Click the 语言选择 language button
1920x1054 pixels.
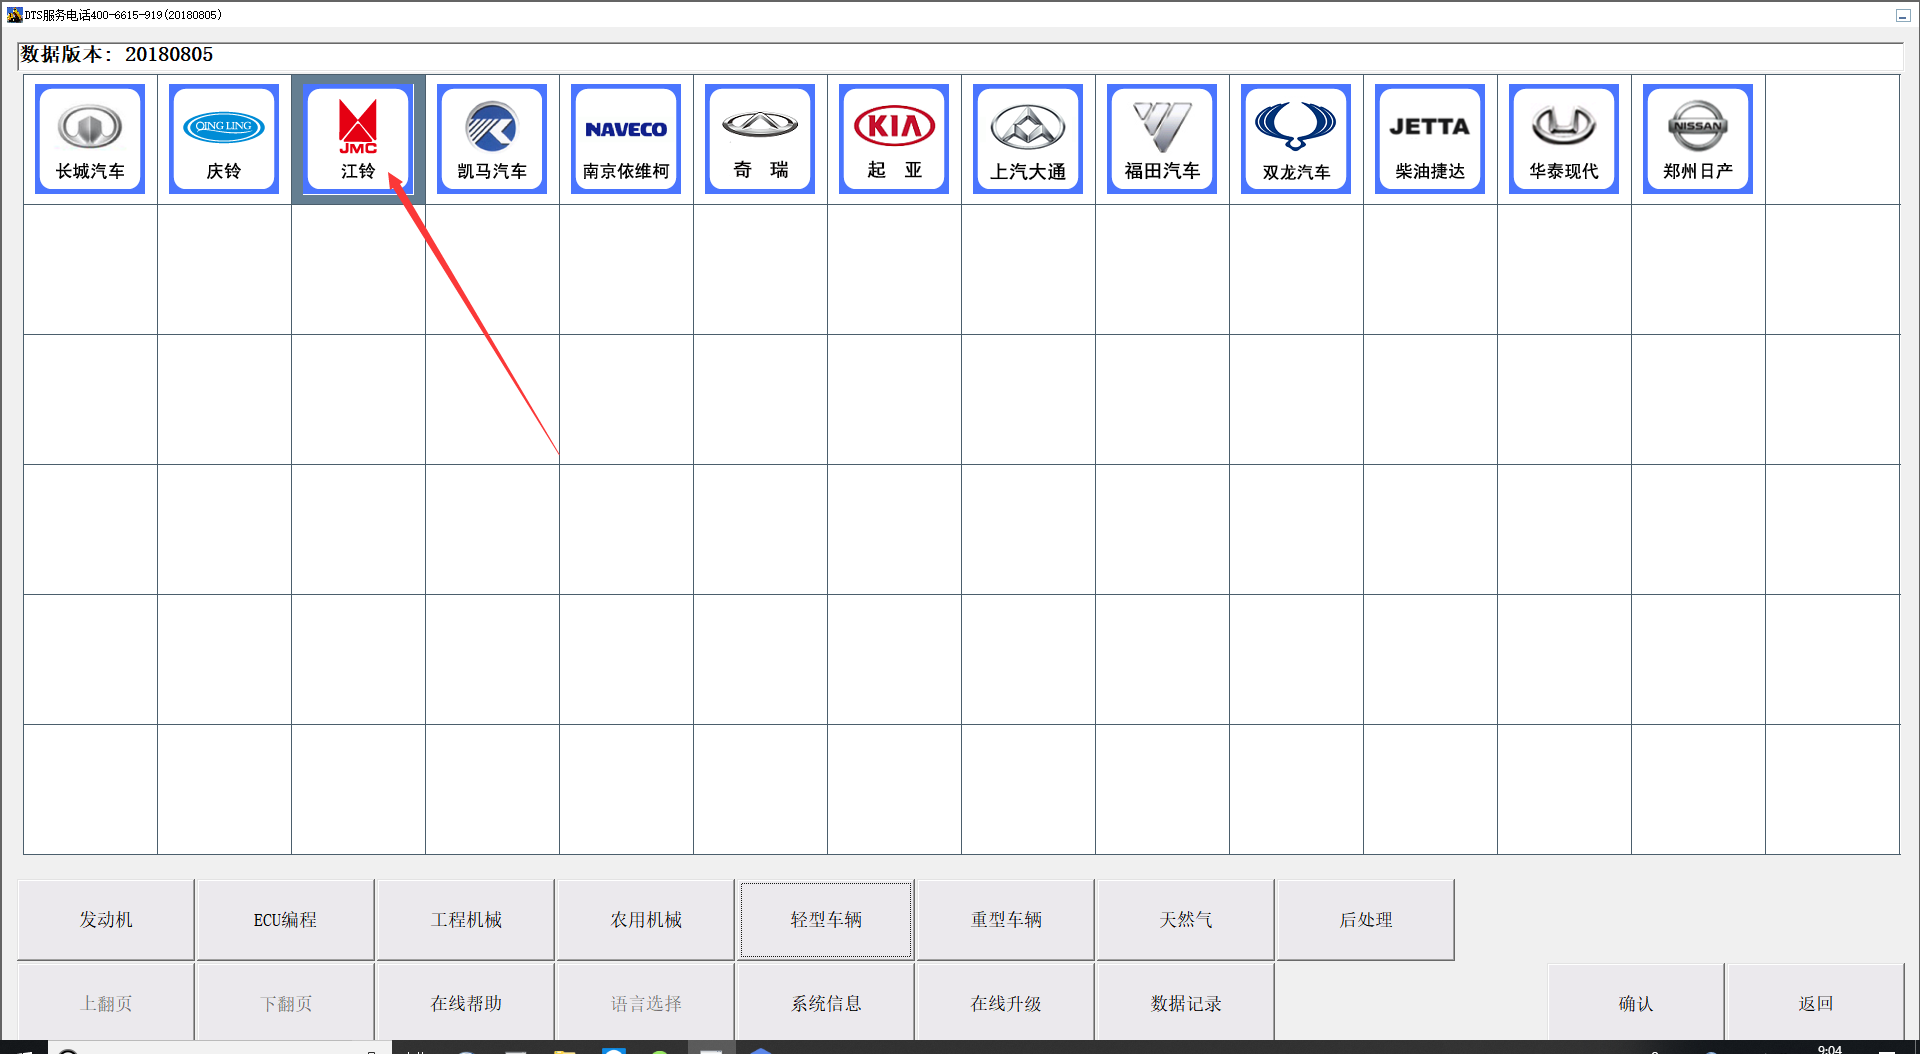(646, 1003)
